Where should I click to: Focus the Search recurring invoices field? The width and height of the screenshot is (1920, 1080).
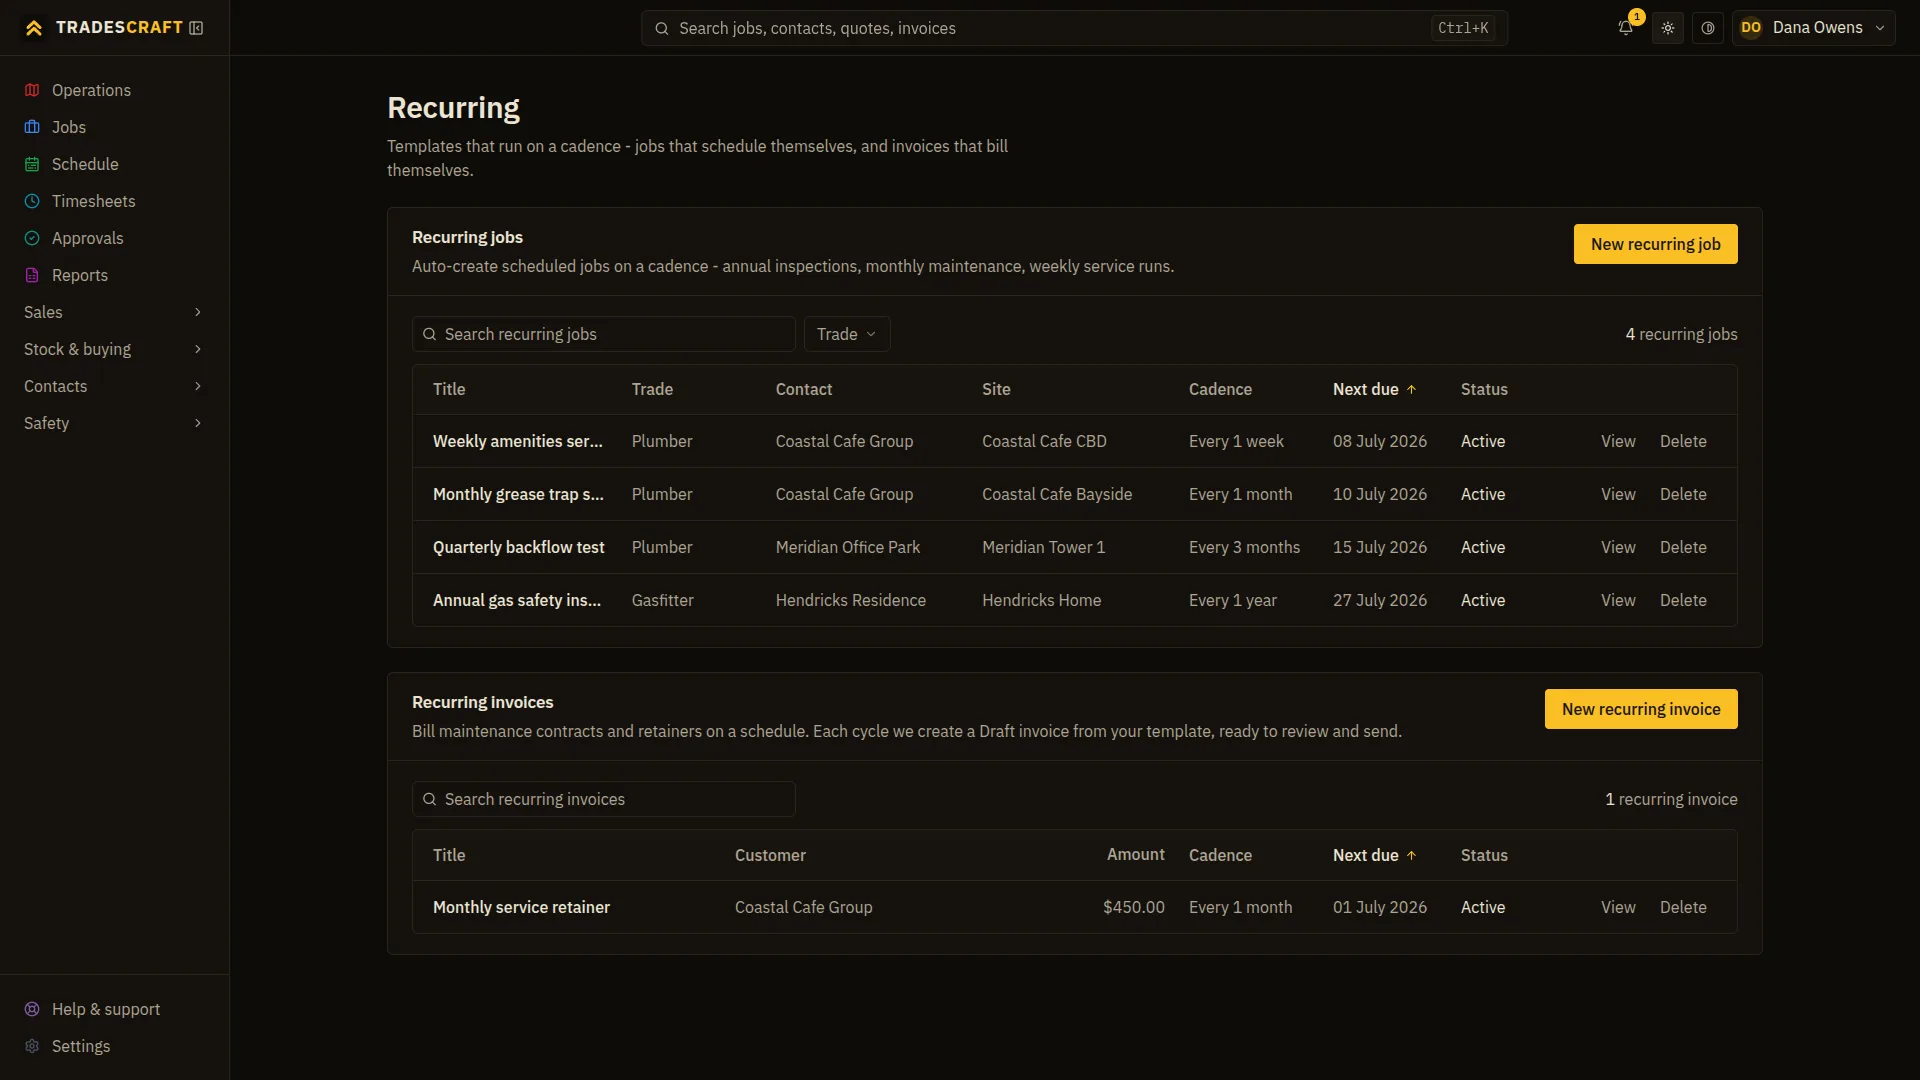point(603,799)
